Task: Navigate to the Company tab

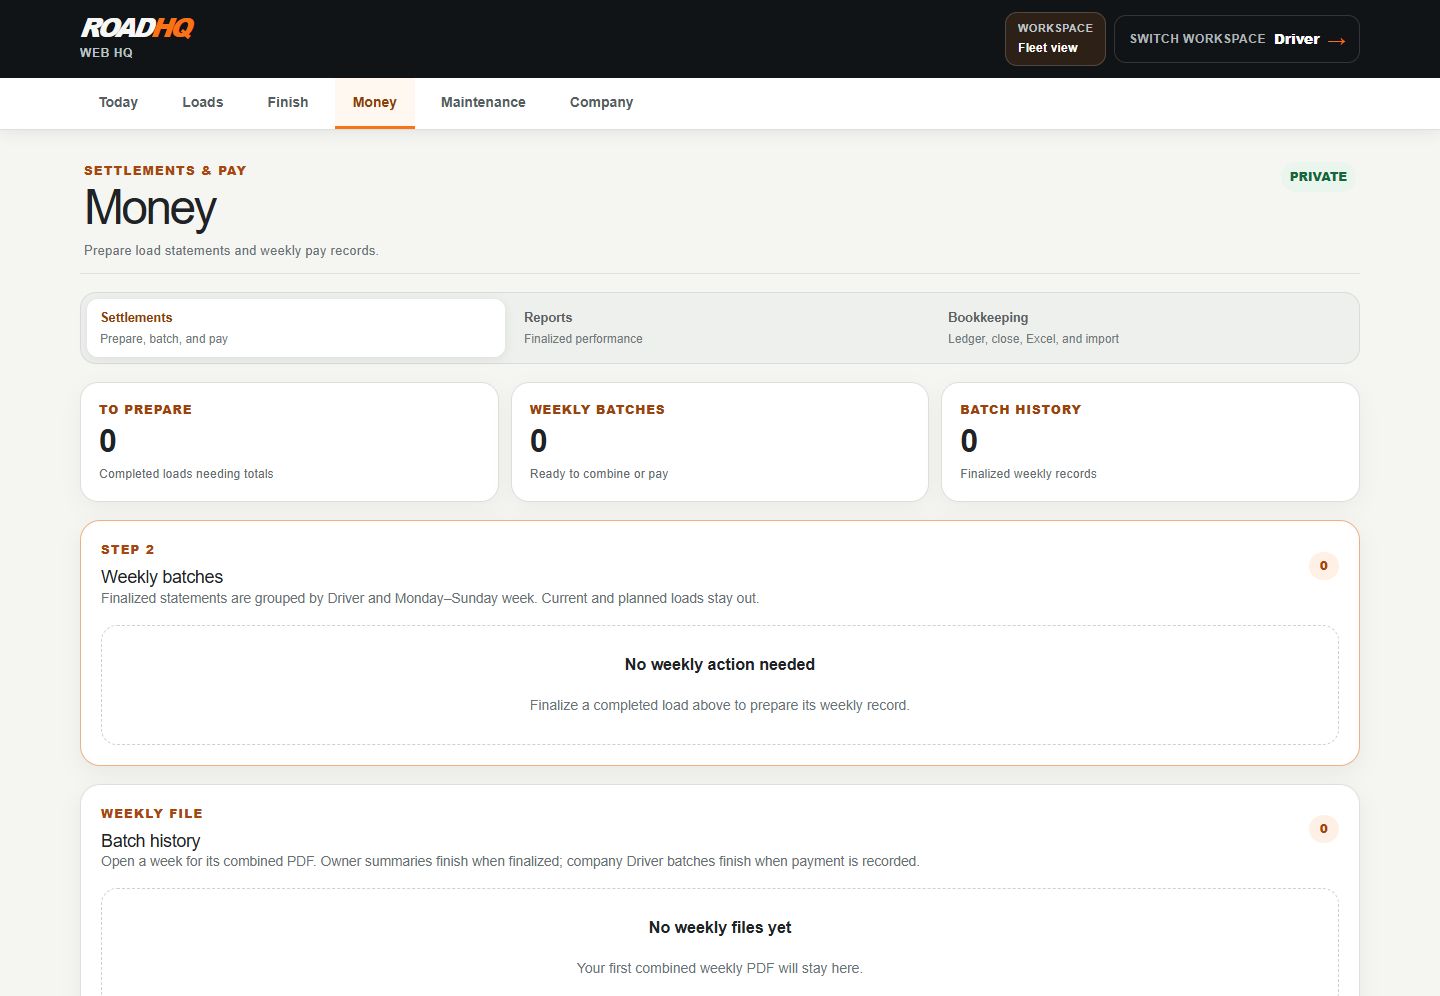Action: (x=602, y=102)
